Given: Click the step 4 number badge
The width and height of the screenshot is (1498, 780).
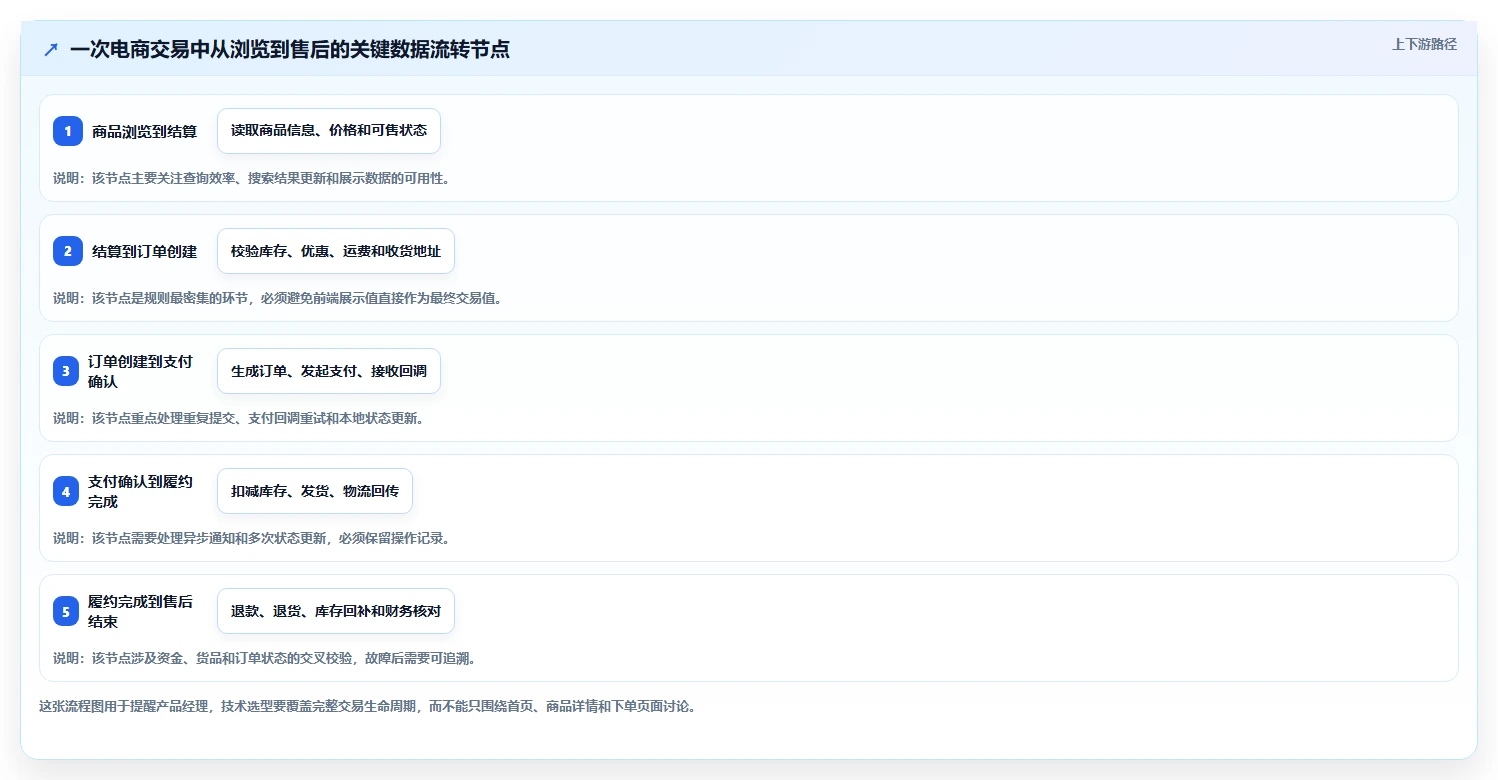Looking at the screenshot, I should pos(66,491).
